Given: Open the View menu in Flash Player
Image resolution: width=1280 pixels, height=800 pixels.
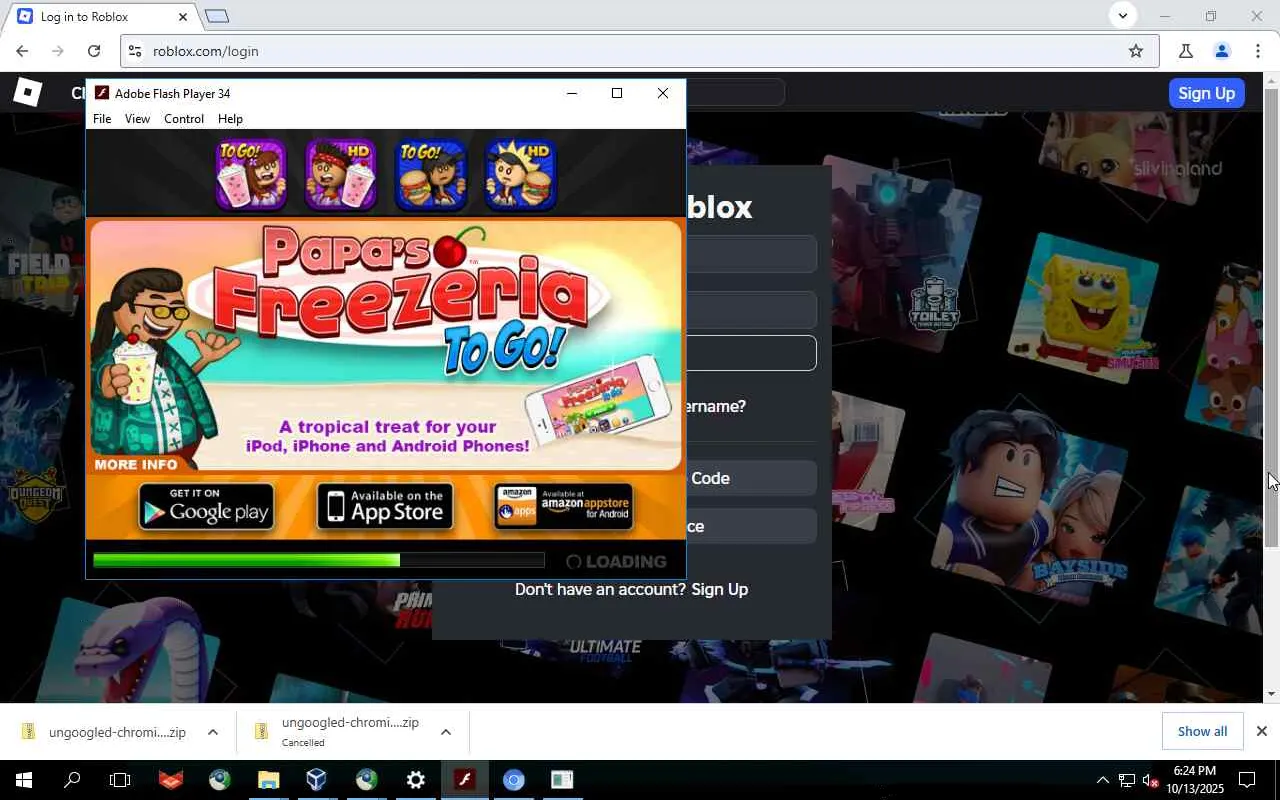Looking at the screenshot, I should click(137, 119).
